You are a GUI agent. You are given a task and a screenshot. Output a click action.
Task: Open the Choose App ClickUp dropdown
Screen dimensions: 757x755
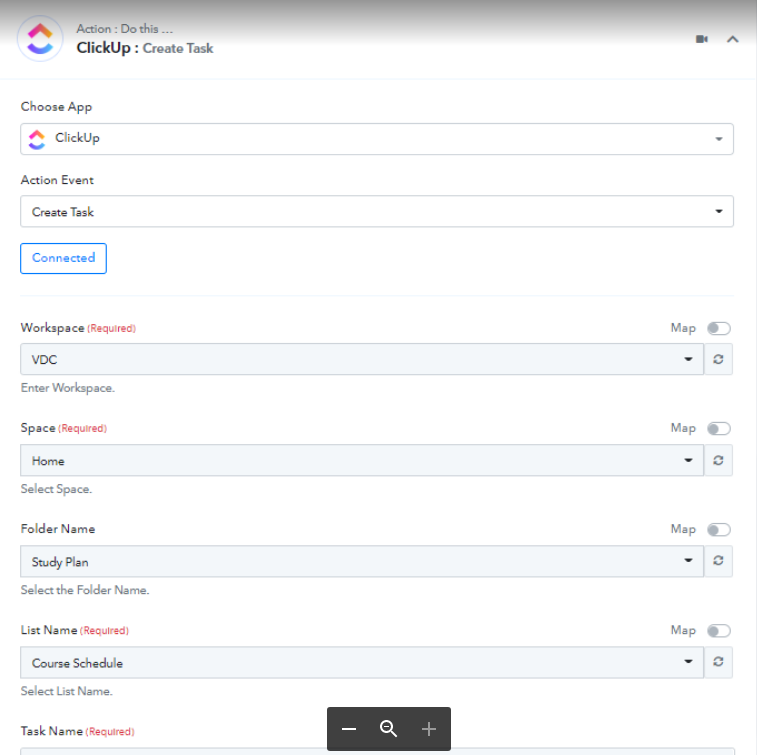coord(377,139)
